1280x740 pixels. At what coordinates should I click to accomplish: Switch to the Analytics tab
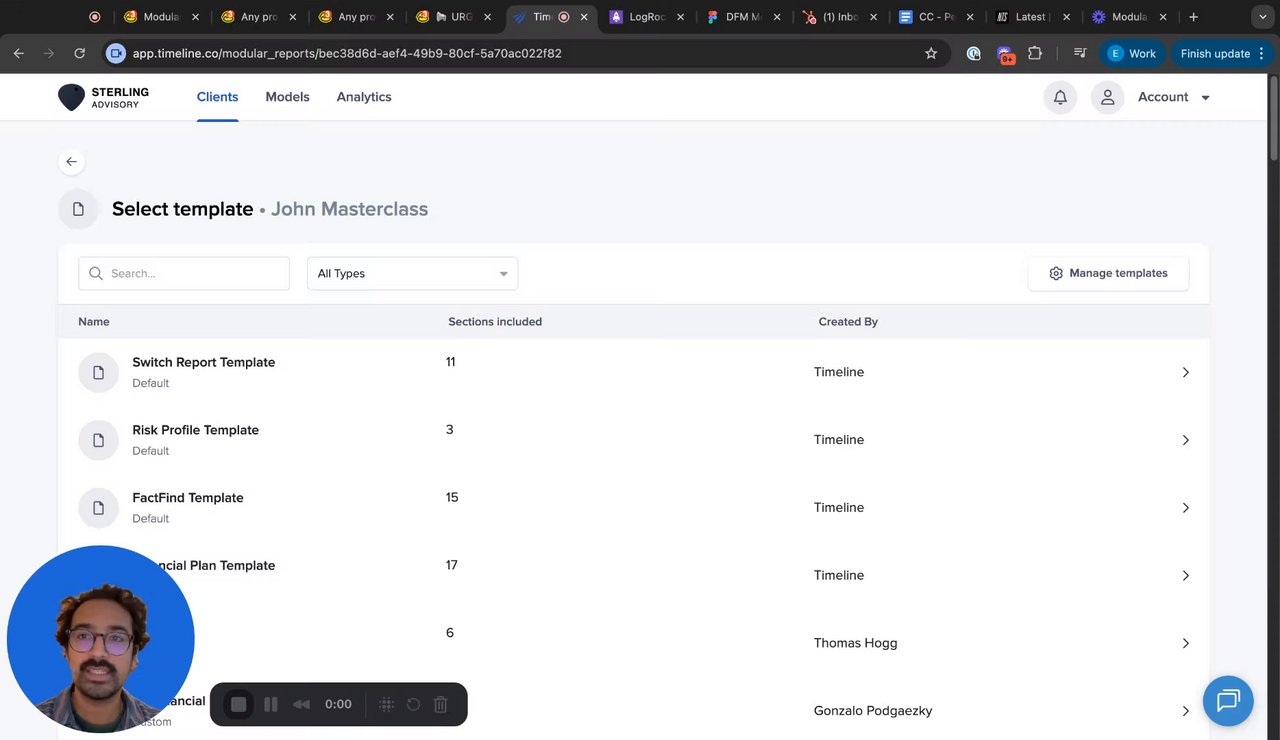(x=364, y=97)
